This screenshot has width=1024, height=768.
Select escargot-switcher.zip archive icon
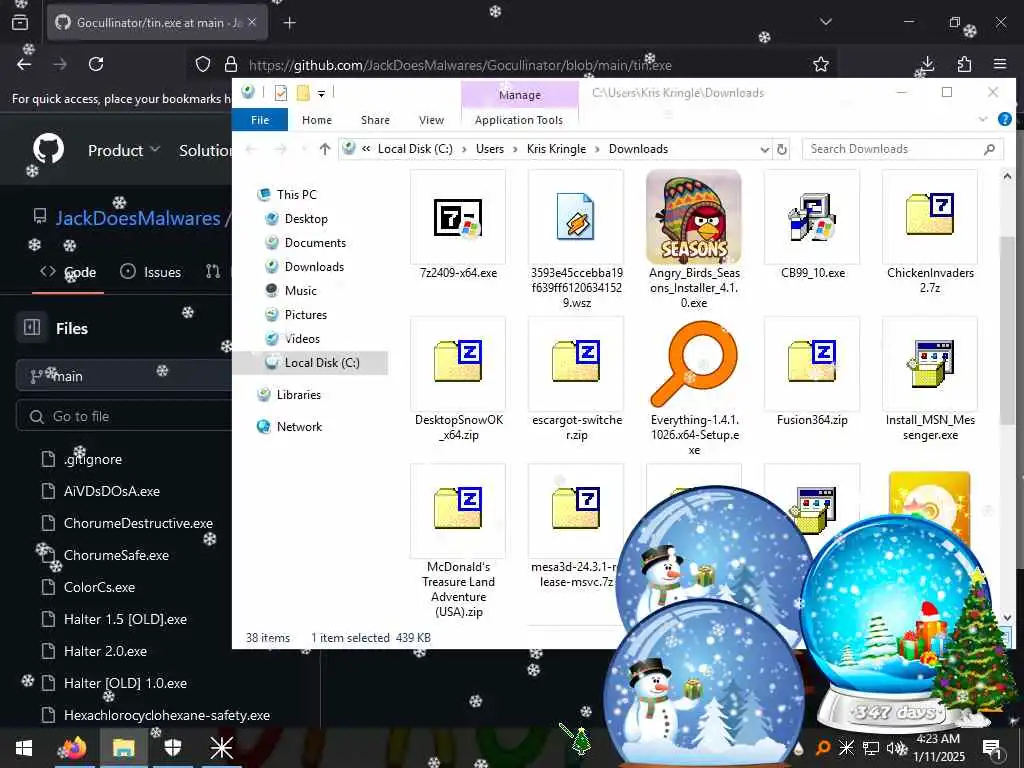[x=575, y=360]
